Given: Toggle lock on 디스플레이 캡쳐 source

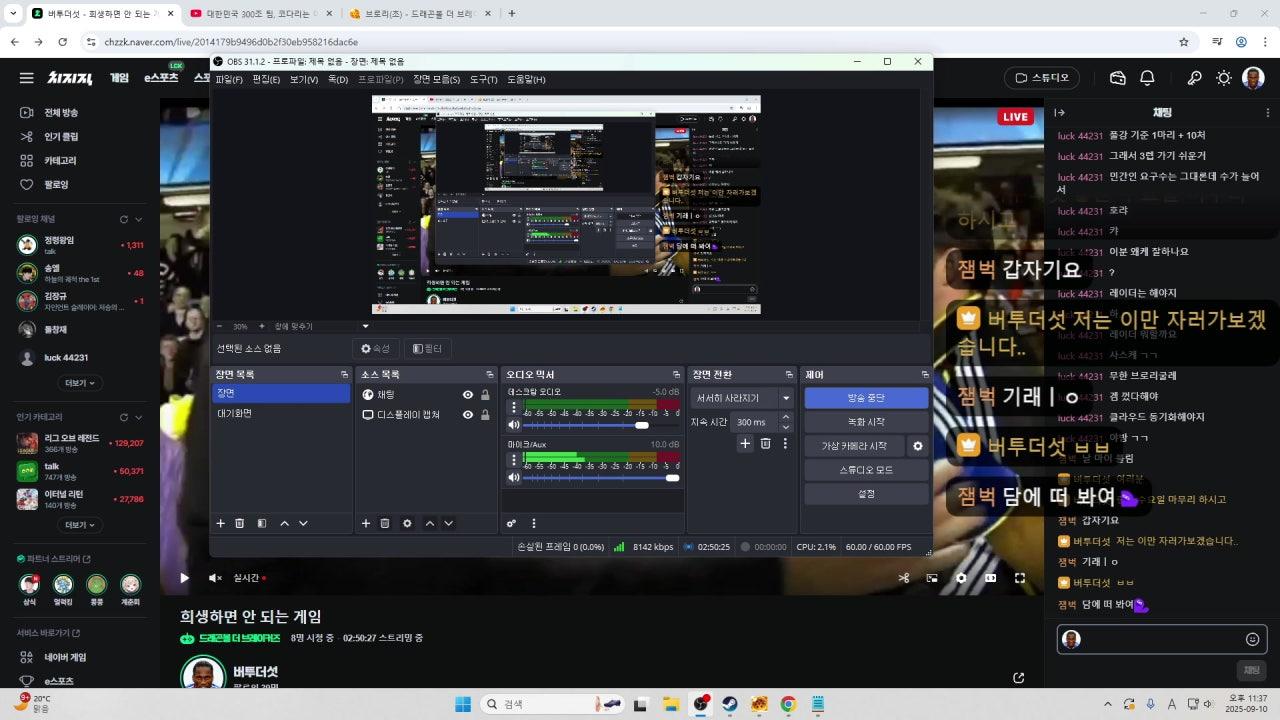Looking at the screenshot, I should click(x=485, y=415).
